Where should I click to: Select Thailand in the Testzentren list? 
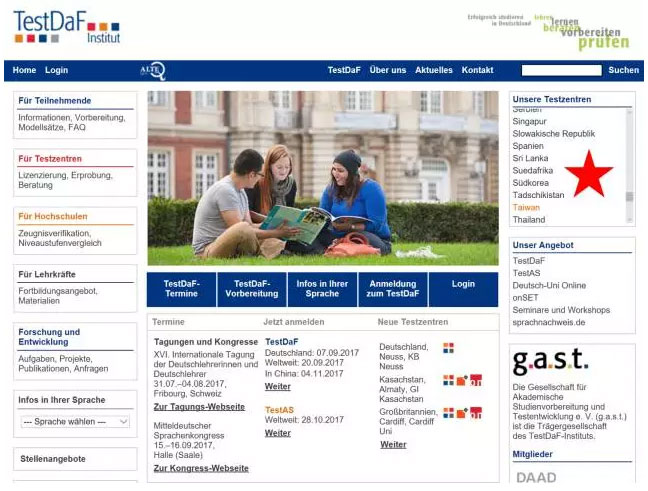pos(529,220)
